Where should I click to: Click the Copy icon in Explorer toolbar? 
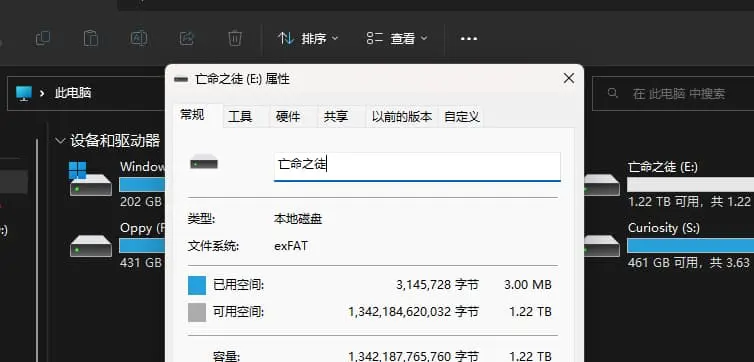pyautogui.click(x=43, y=38)
